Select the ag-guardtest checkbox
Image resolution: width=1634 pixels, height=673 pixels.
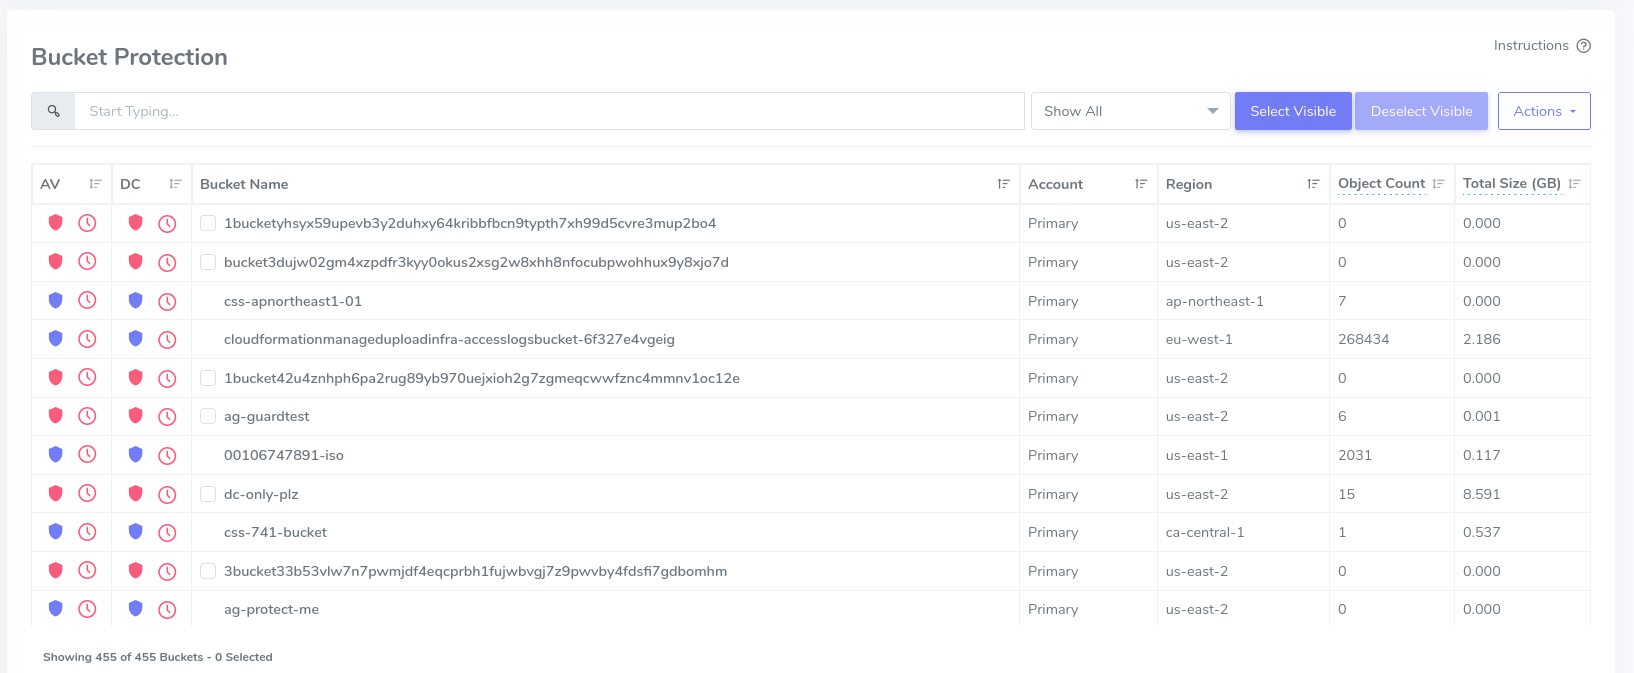pos(208,416)
